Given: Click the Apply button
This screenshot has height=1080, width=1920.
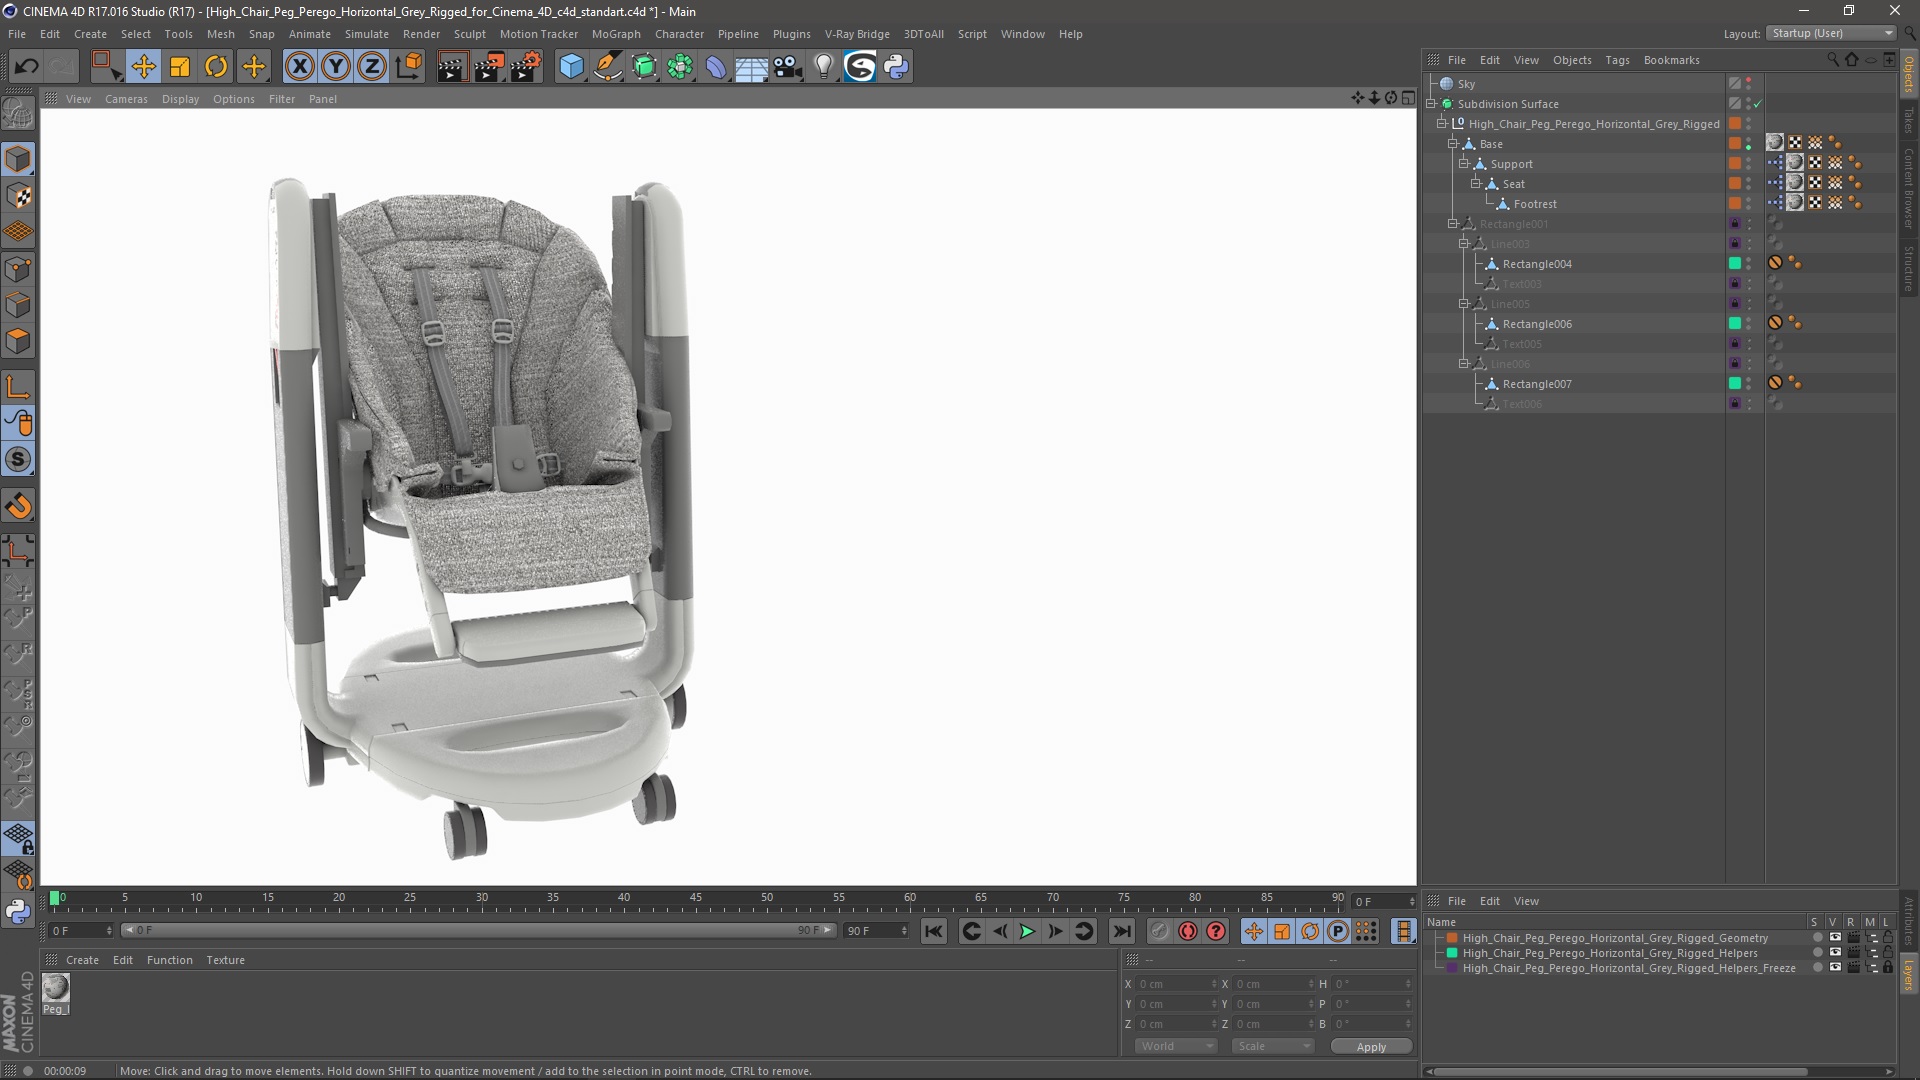Looking at the screenshot, I should tap(1371, 1046).
